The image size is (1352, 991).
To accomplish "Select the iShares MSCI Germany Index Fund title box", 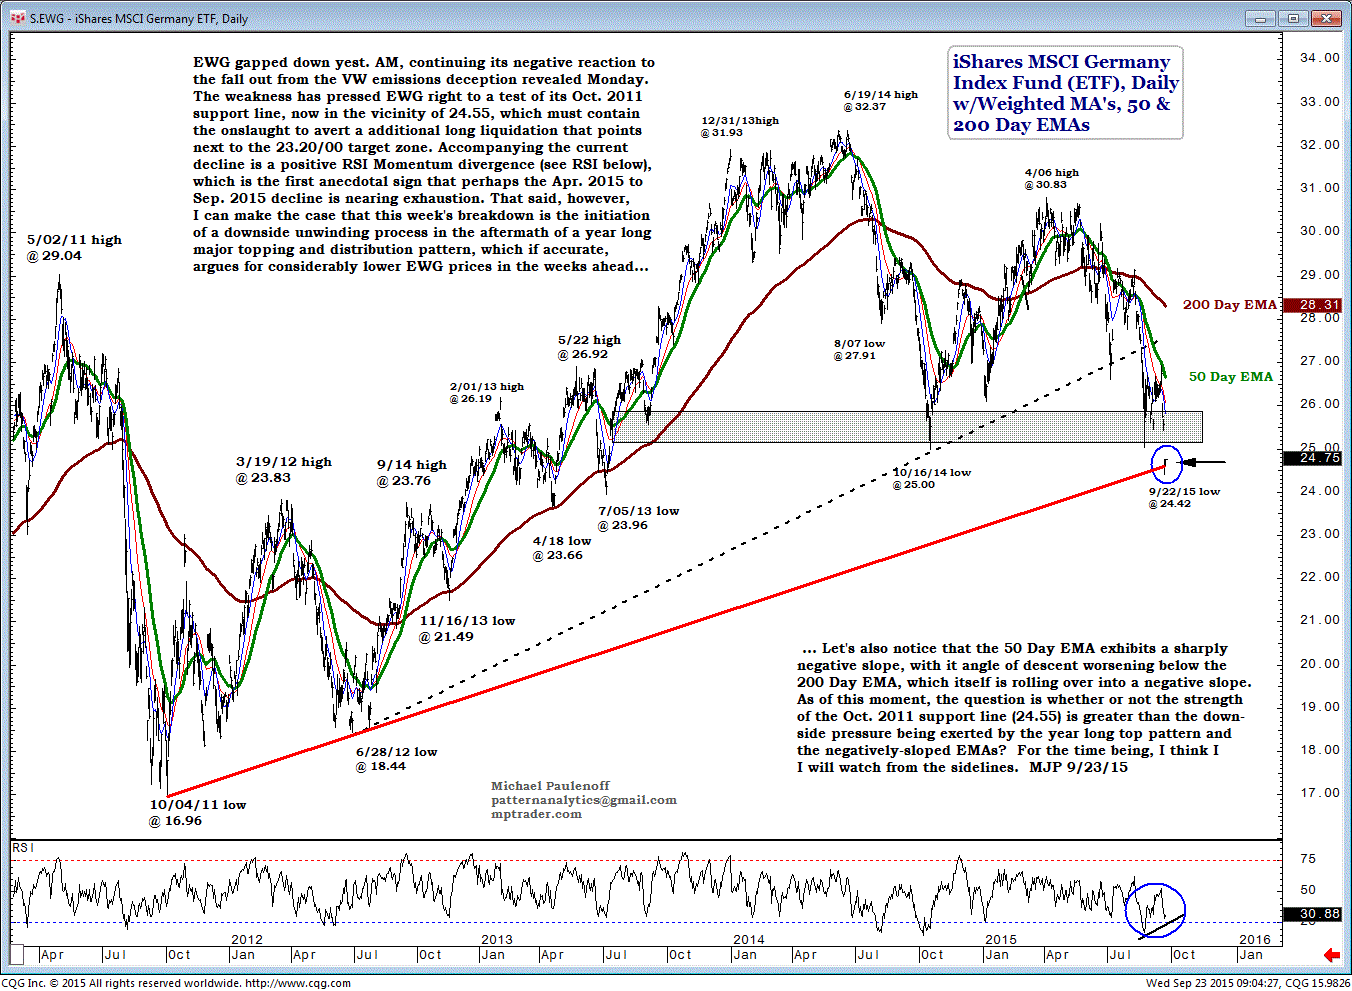I will pyautogui.click(x=1065, y=93).
